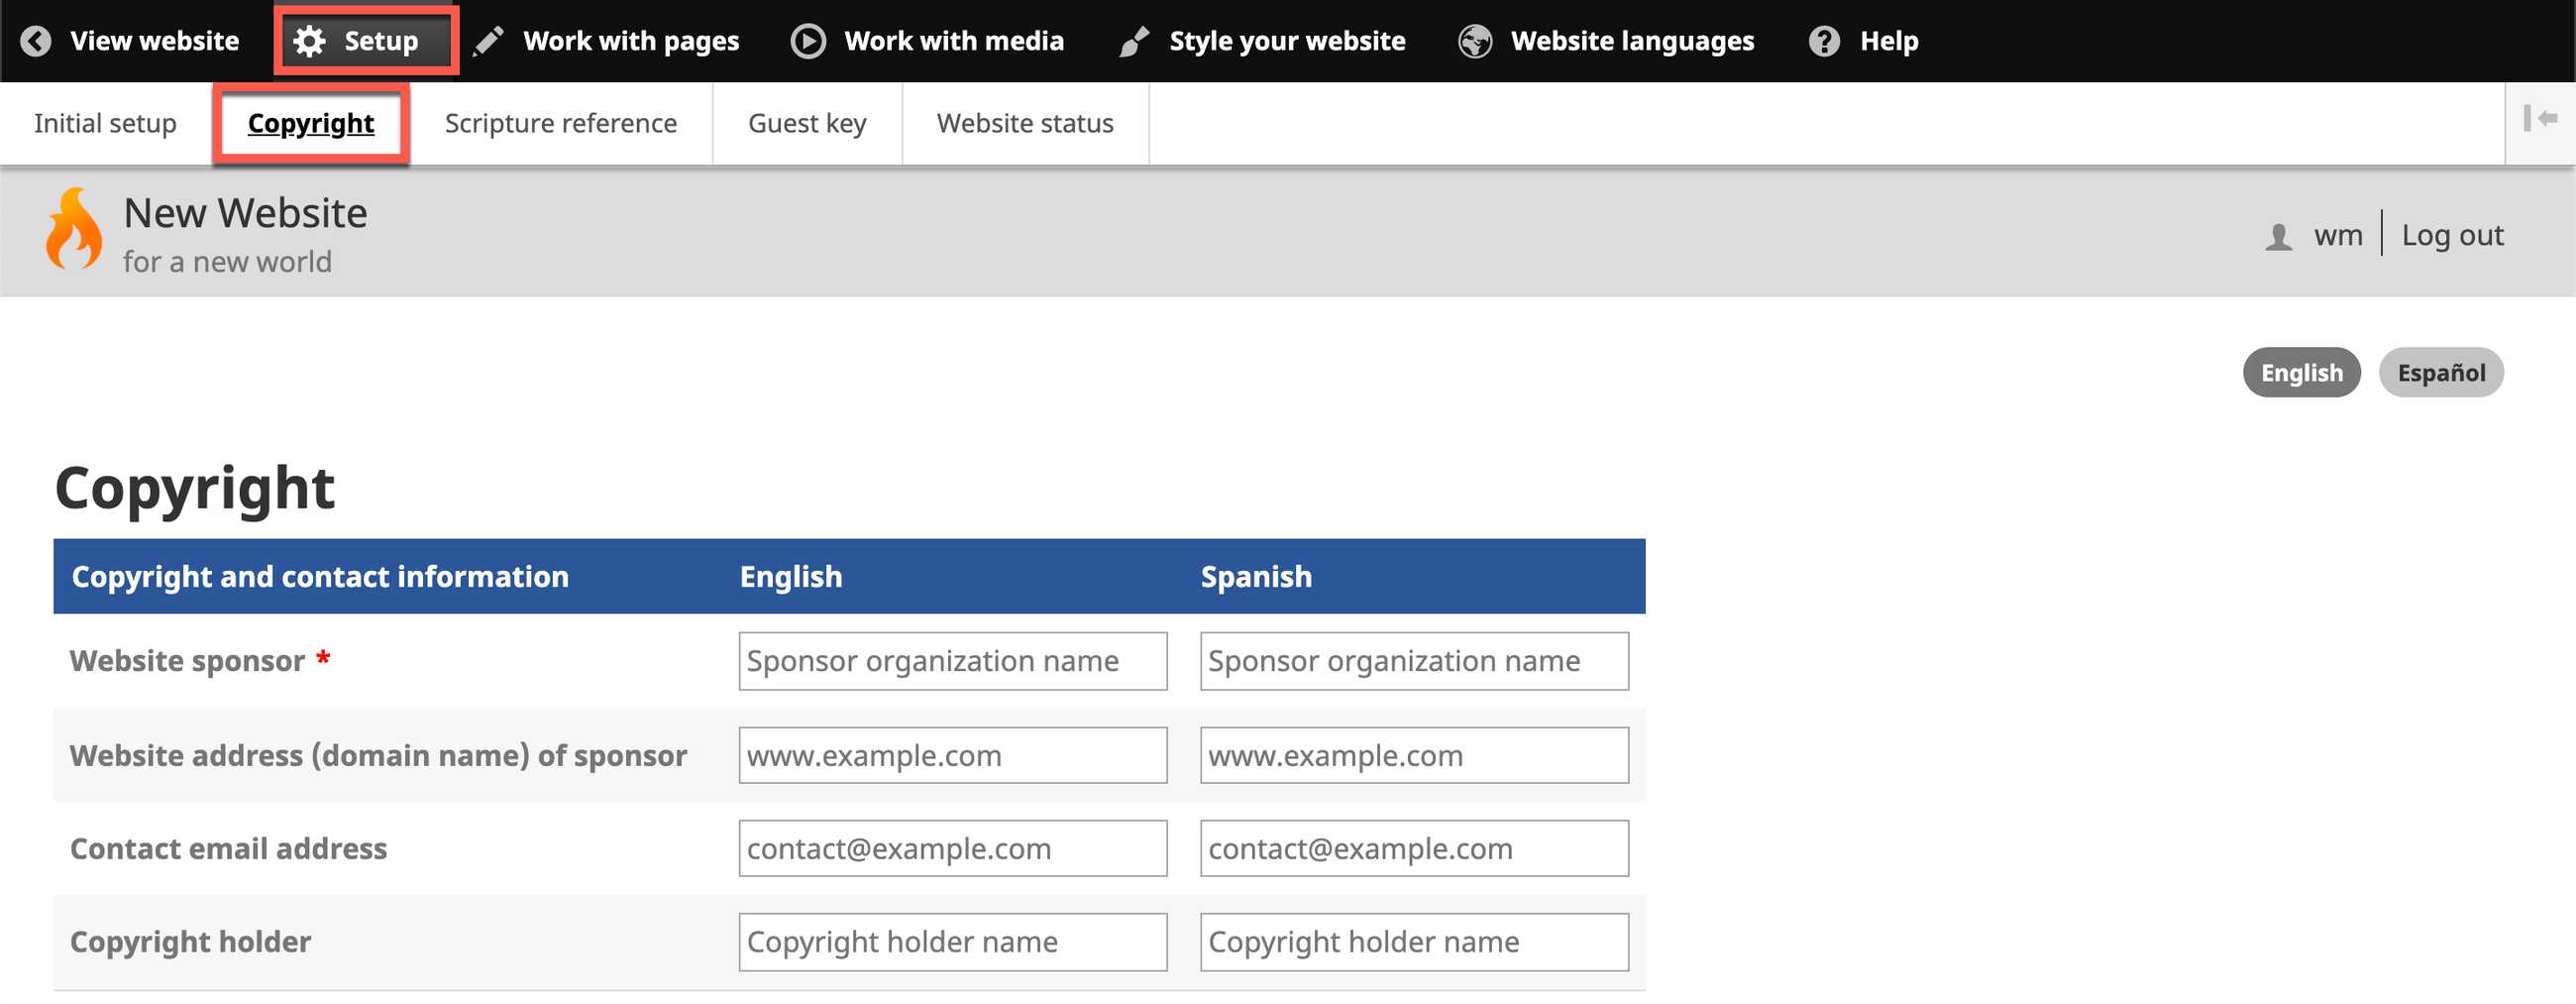Screen dimensions: 2576x1004
Task: Focus the English Website sponsor input field
Action: 952,661
